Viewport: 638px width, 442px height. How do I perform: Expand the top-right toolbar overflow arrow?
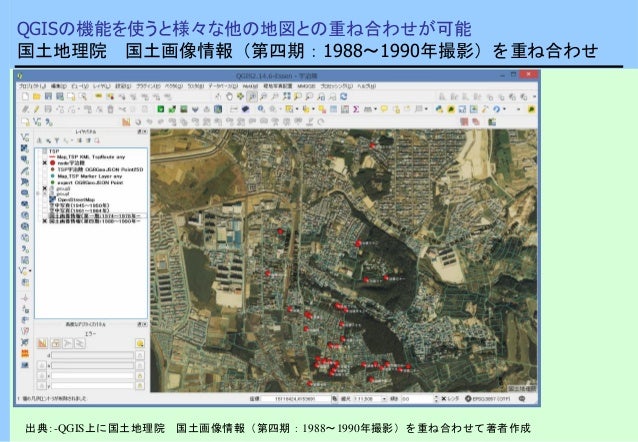point(534,96)
